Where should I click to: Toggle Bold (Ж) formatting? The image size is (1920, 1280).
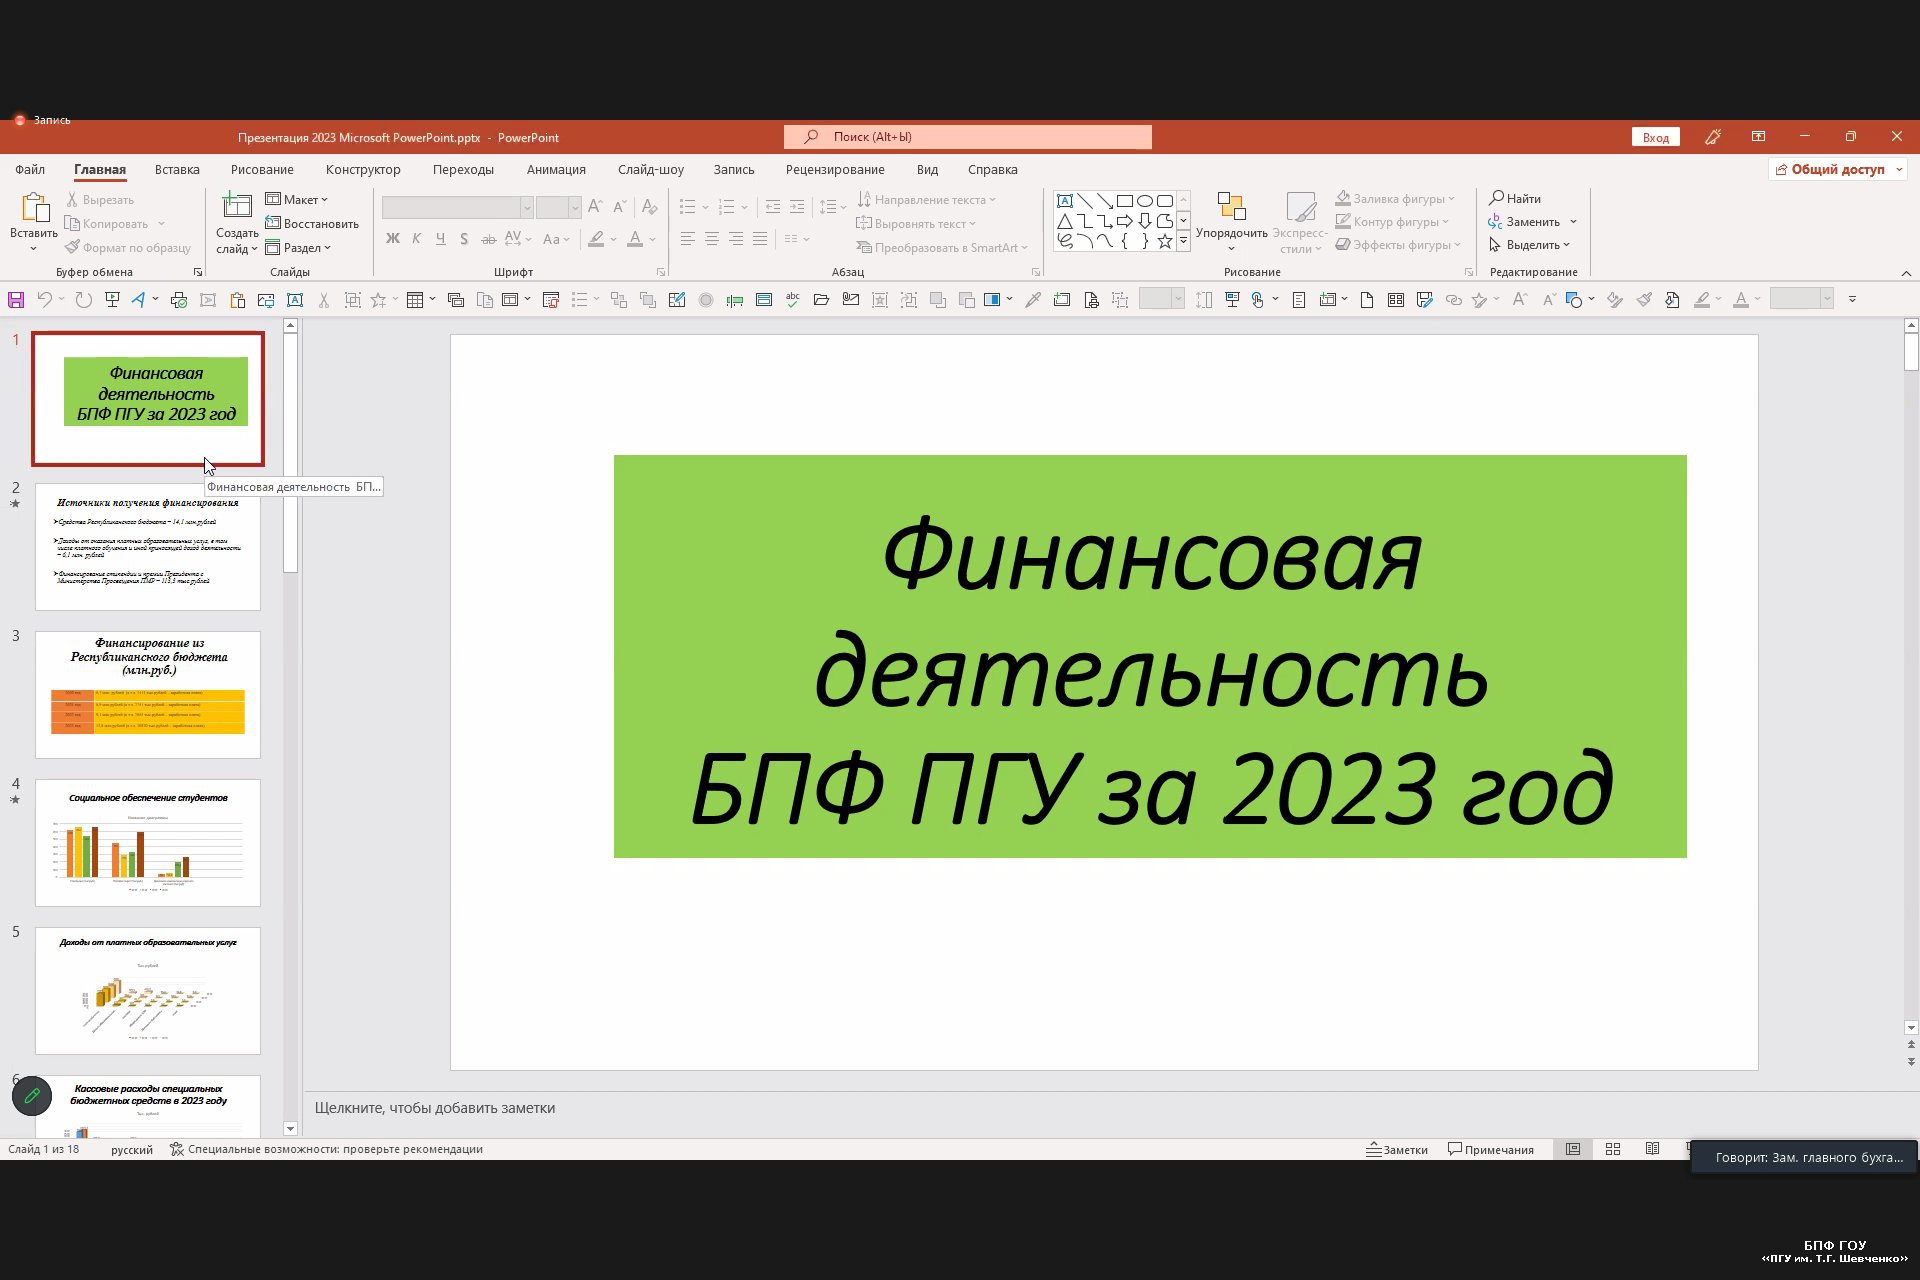[392, 239]
